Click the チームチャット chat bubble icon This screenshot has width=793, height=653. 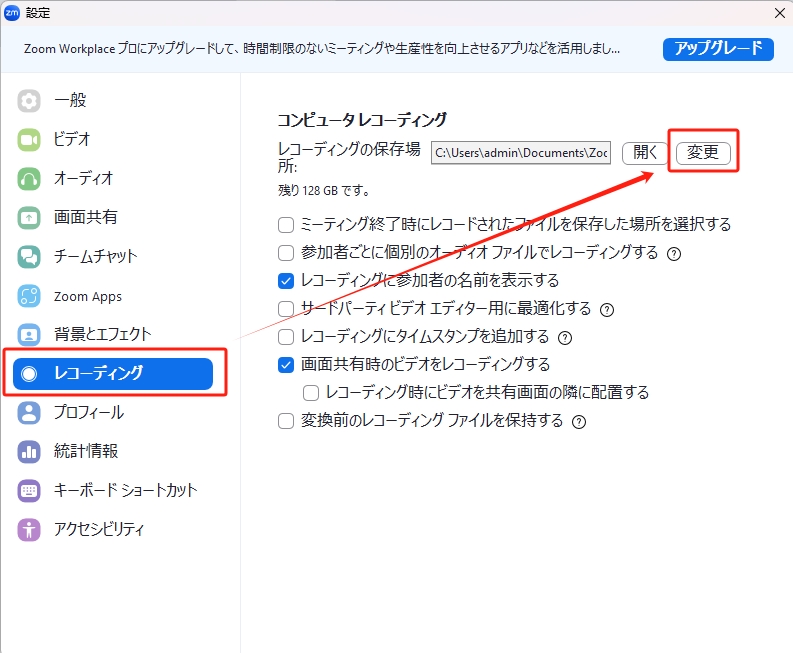[x=29, y=256]
